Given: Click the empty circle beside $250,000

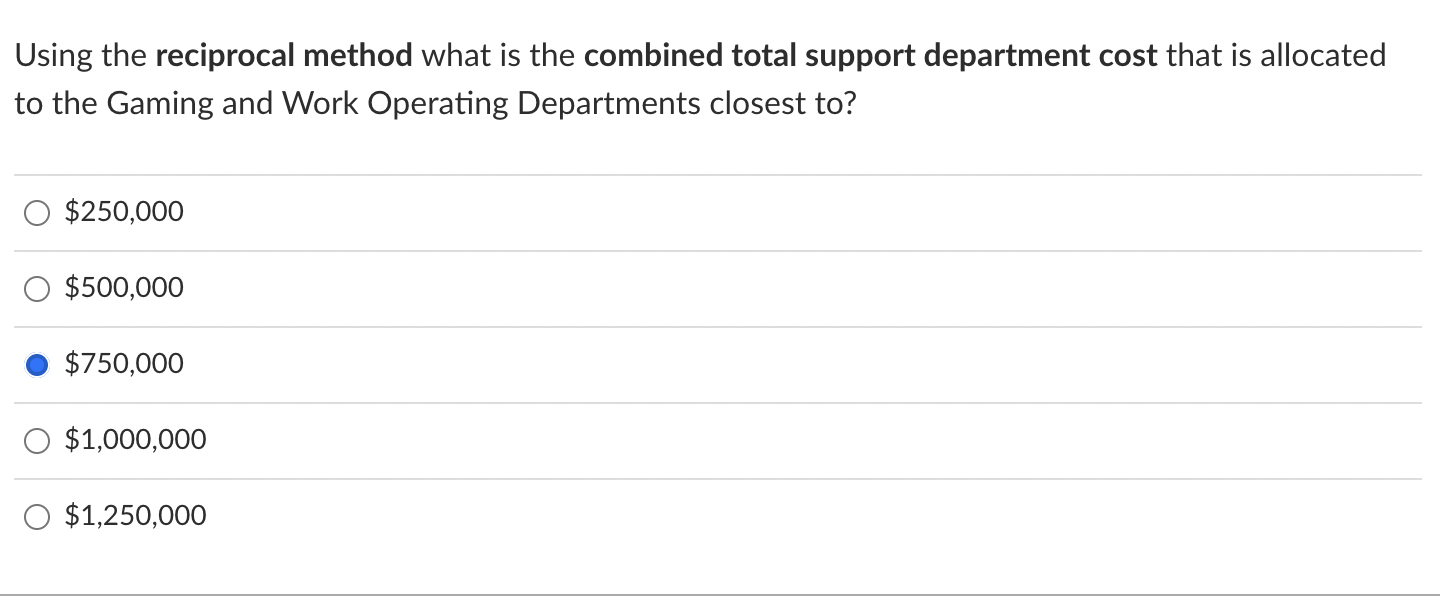Looking at the screenshot, I should point(37,212).
